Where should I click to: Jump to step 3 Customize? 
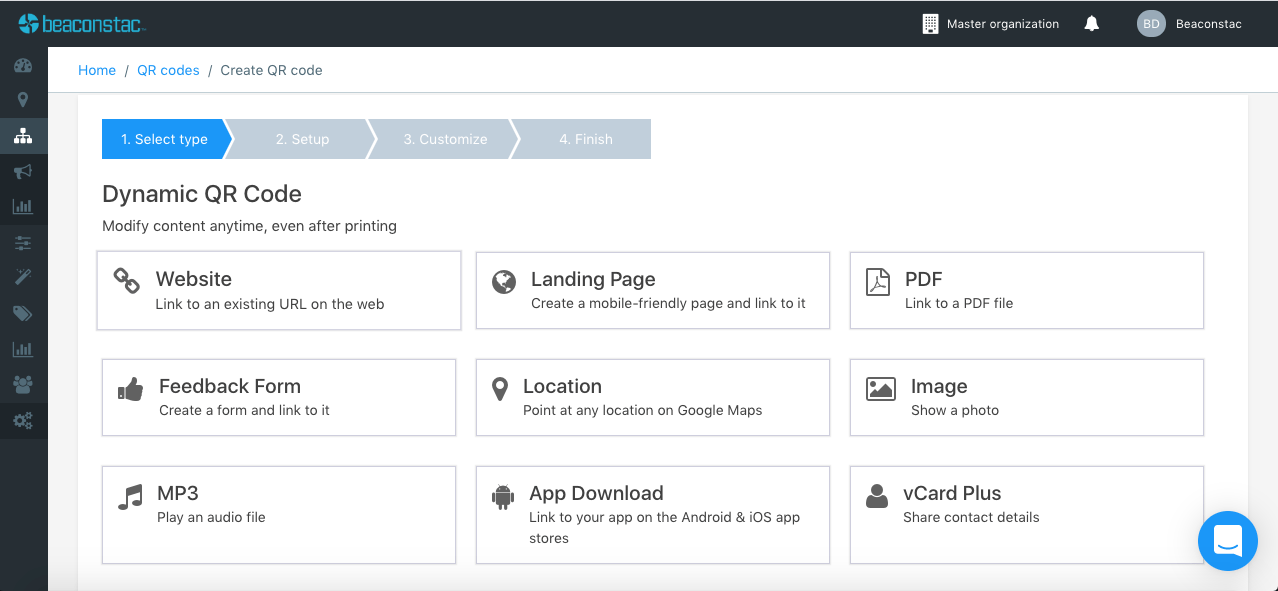pyautogui.click(x=445, y=139)
